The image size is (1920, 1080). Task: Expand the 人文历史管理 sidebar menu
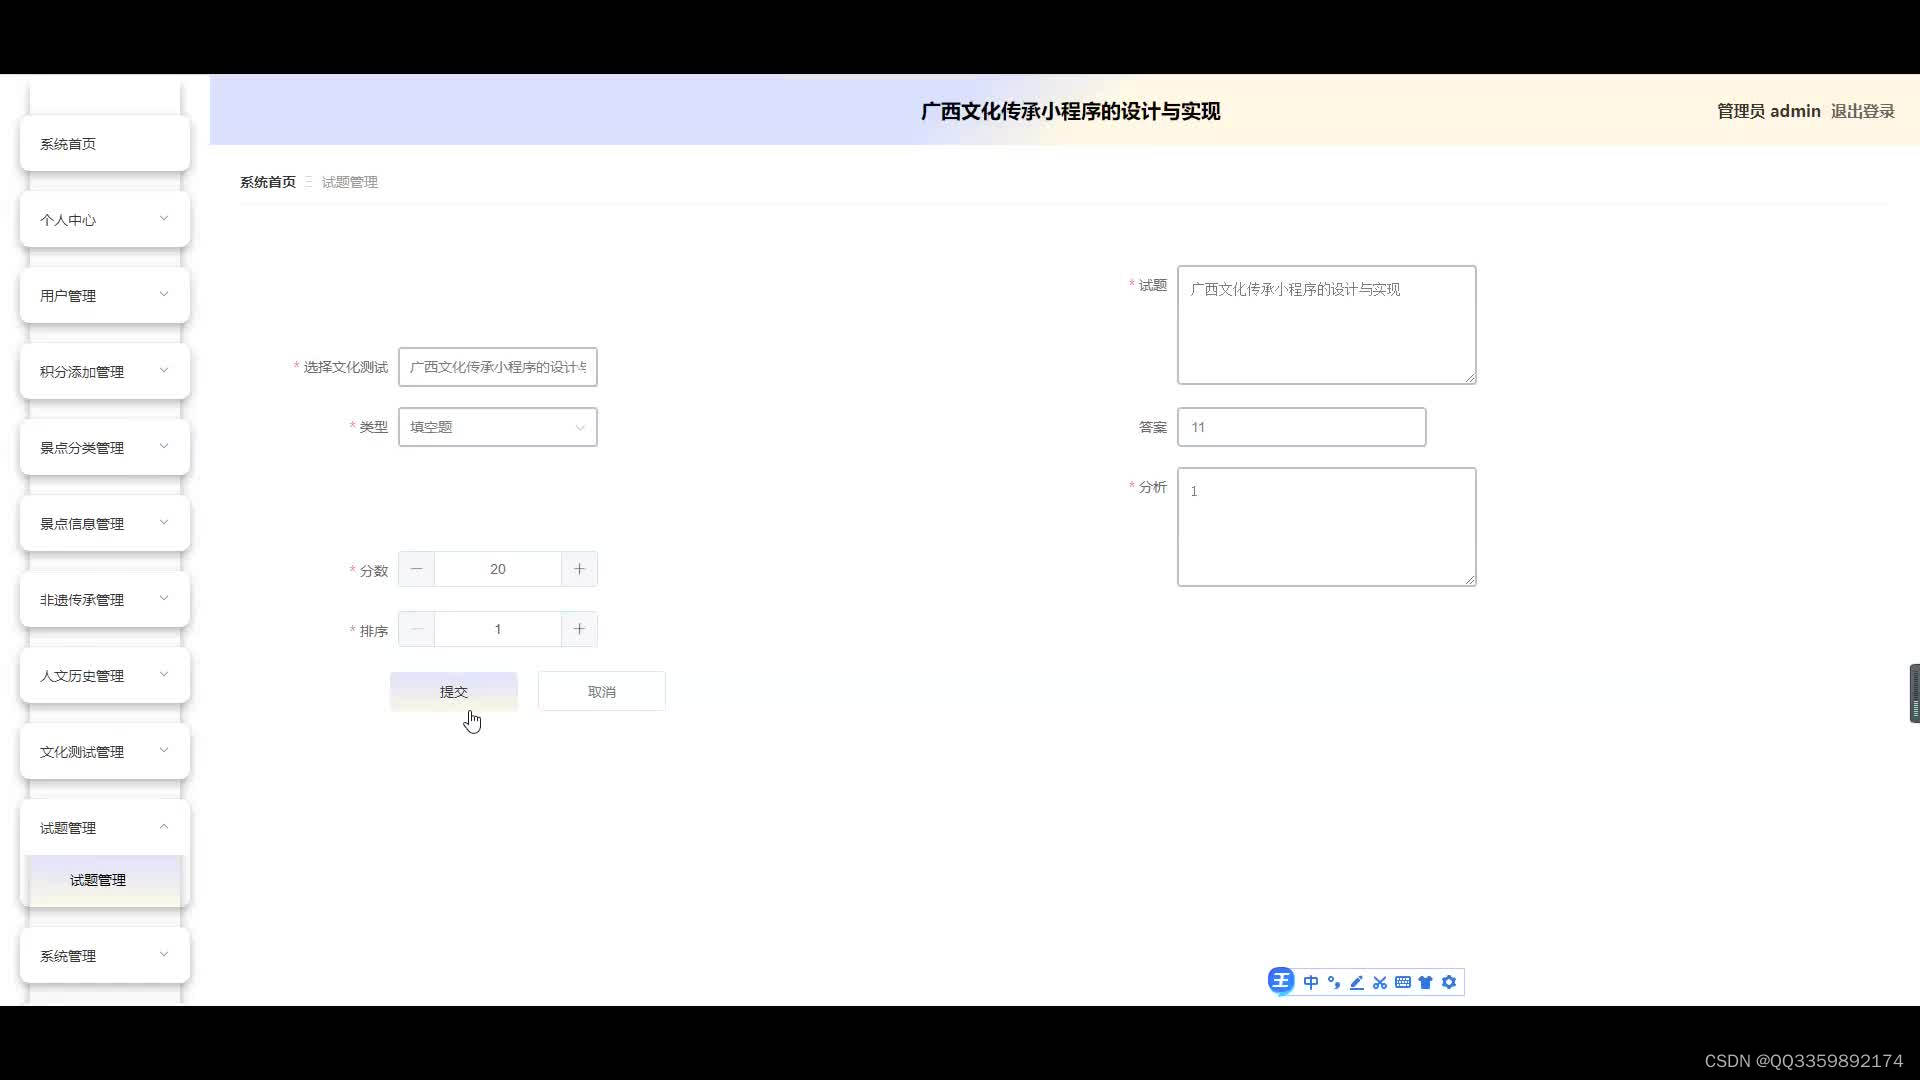pos(105,675)
